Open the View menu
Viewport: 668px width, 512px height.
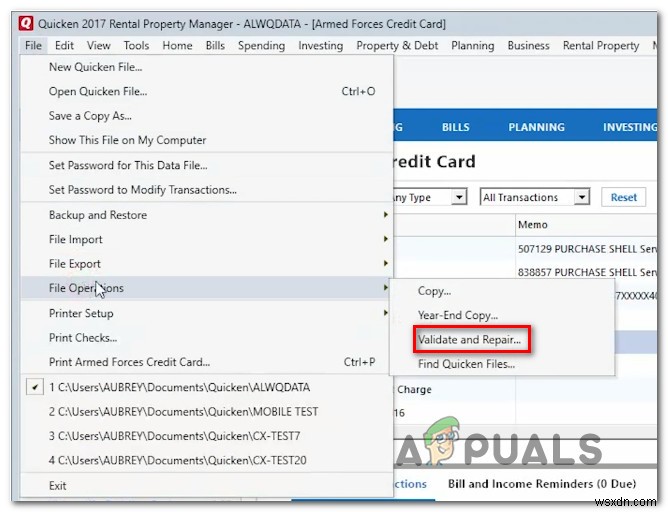(98, 46)
